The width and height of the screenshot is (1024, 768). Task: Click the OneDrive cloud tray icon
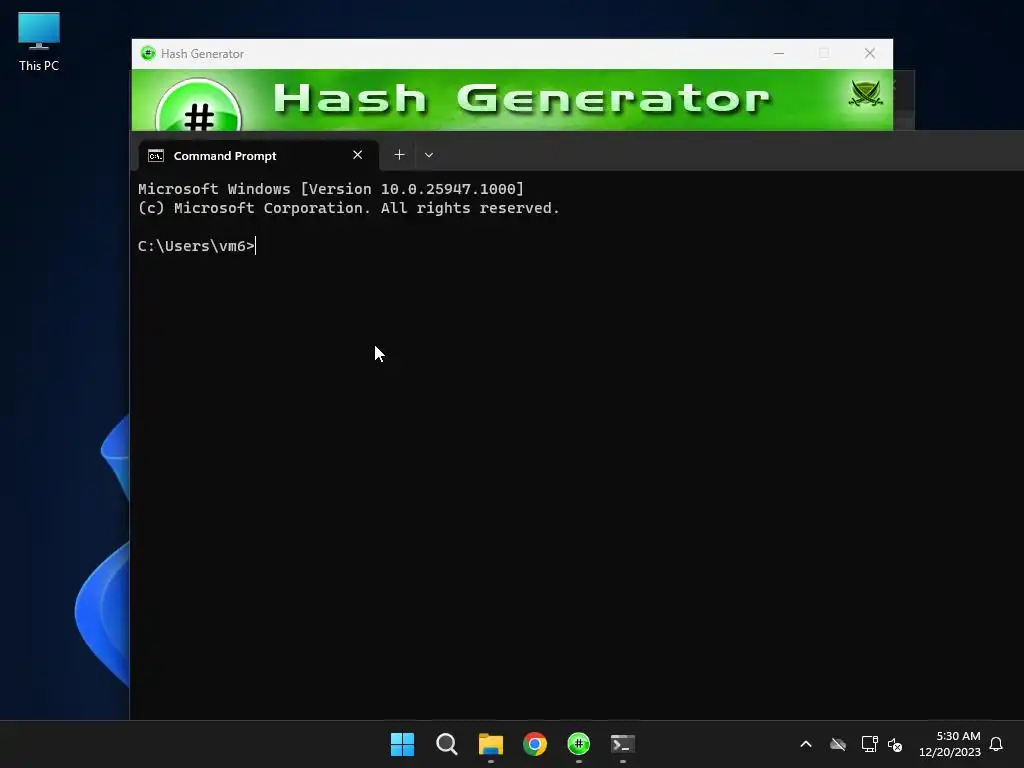click(838, 744)
